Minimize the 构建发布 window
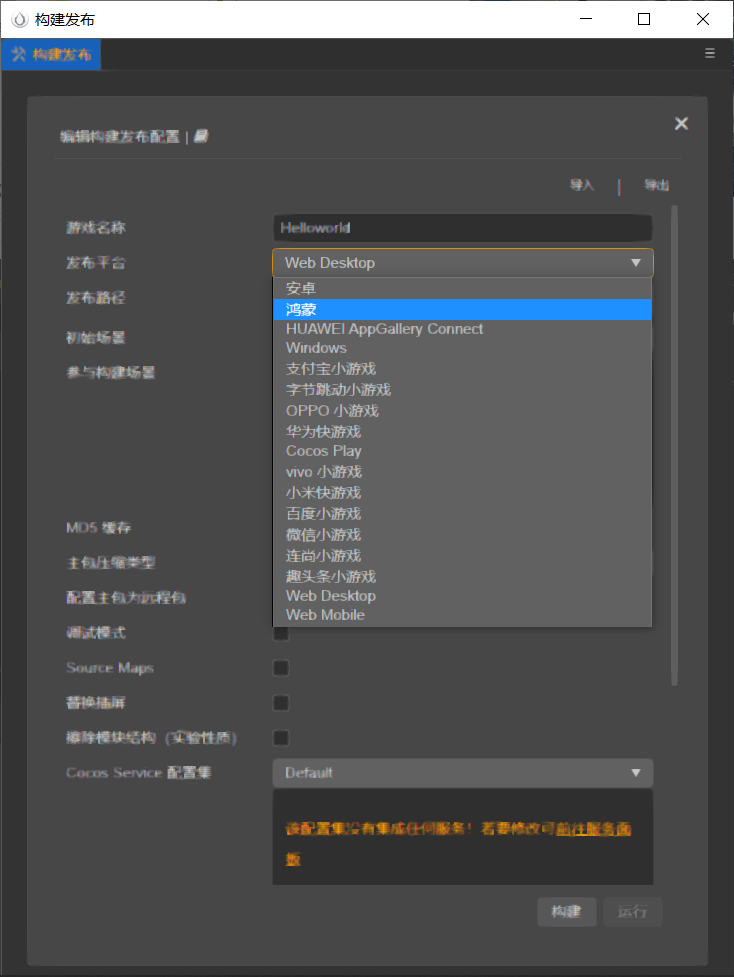 (x=586, y=19)
